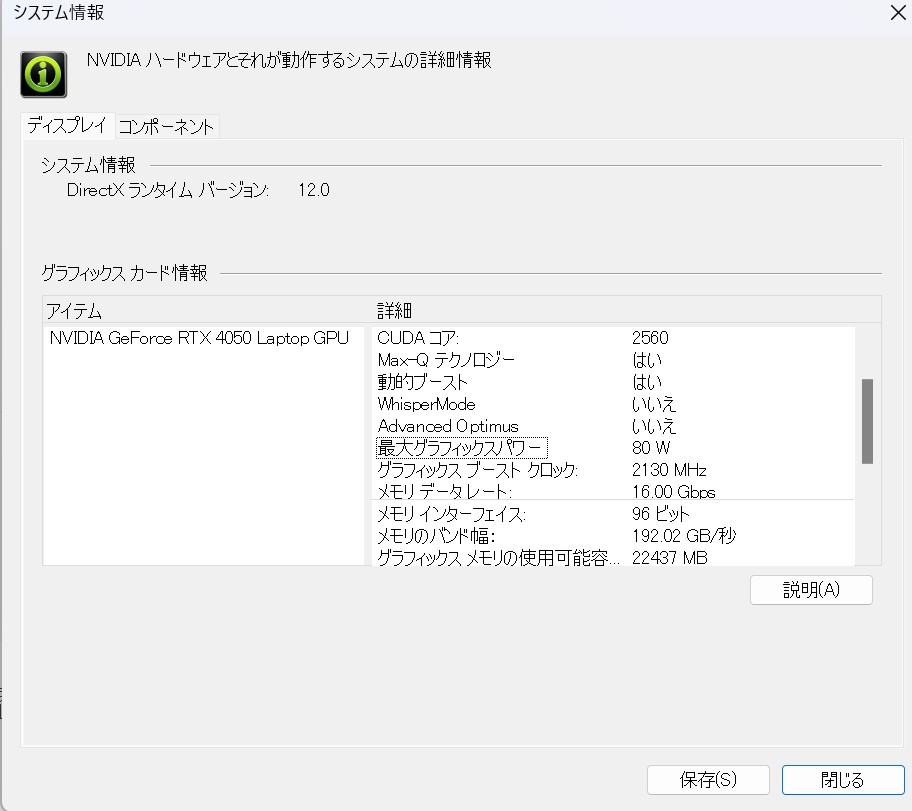Click the 閉じる button
This screenshot has width=912, height=811.
843,780
